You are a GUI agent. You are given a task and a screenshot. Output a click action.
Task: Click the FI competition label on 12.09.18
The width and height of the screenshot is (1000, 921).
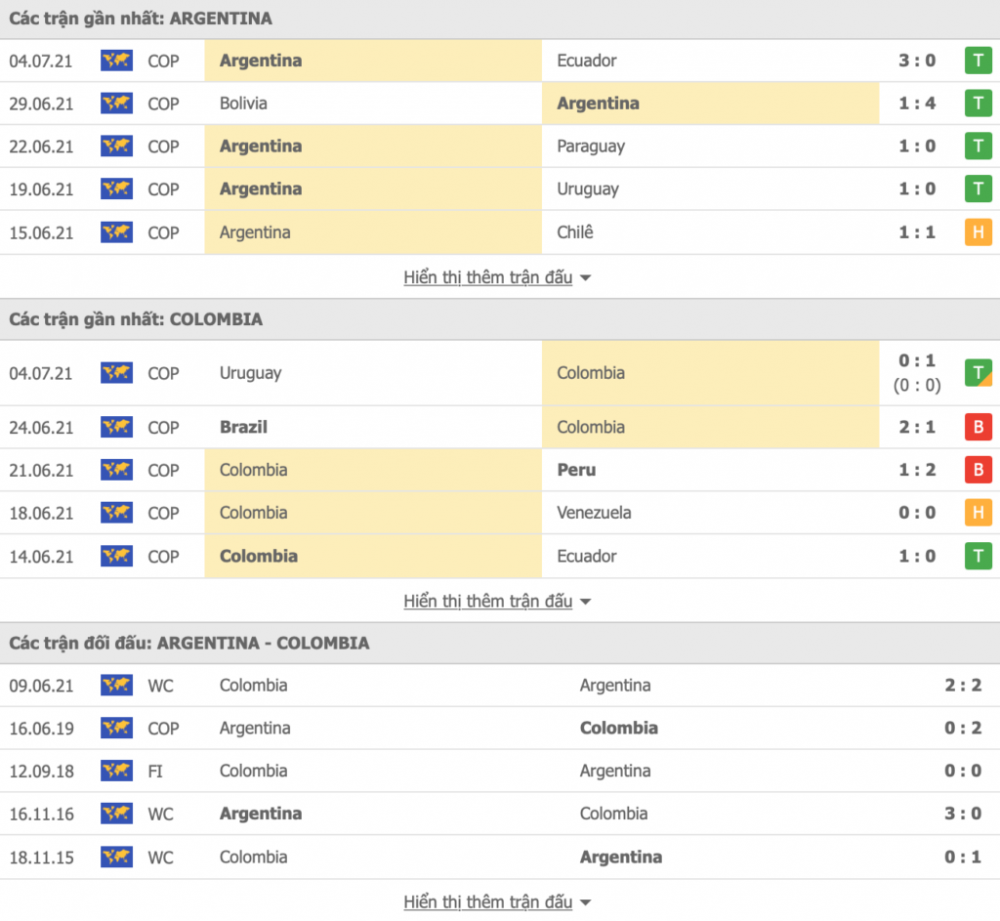(x=155, y=771)
